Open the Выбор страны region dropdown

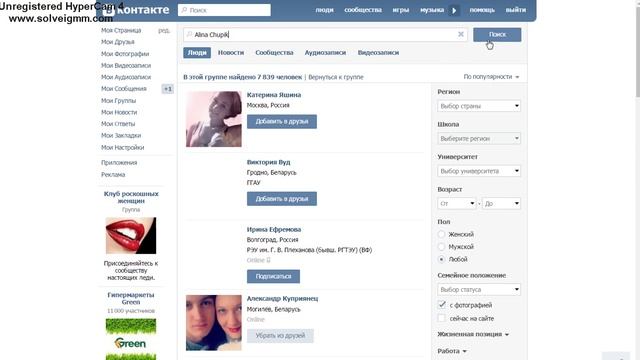click(x=479, y=106)
